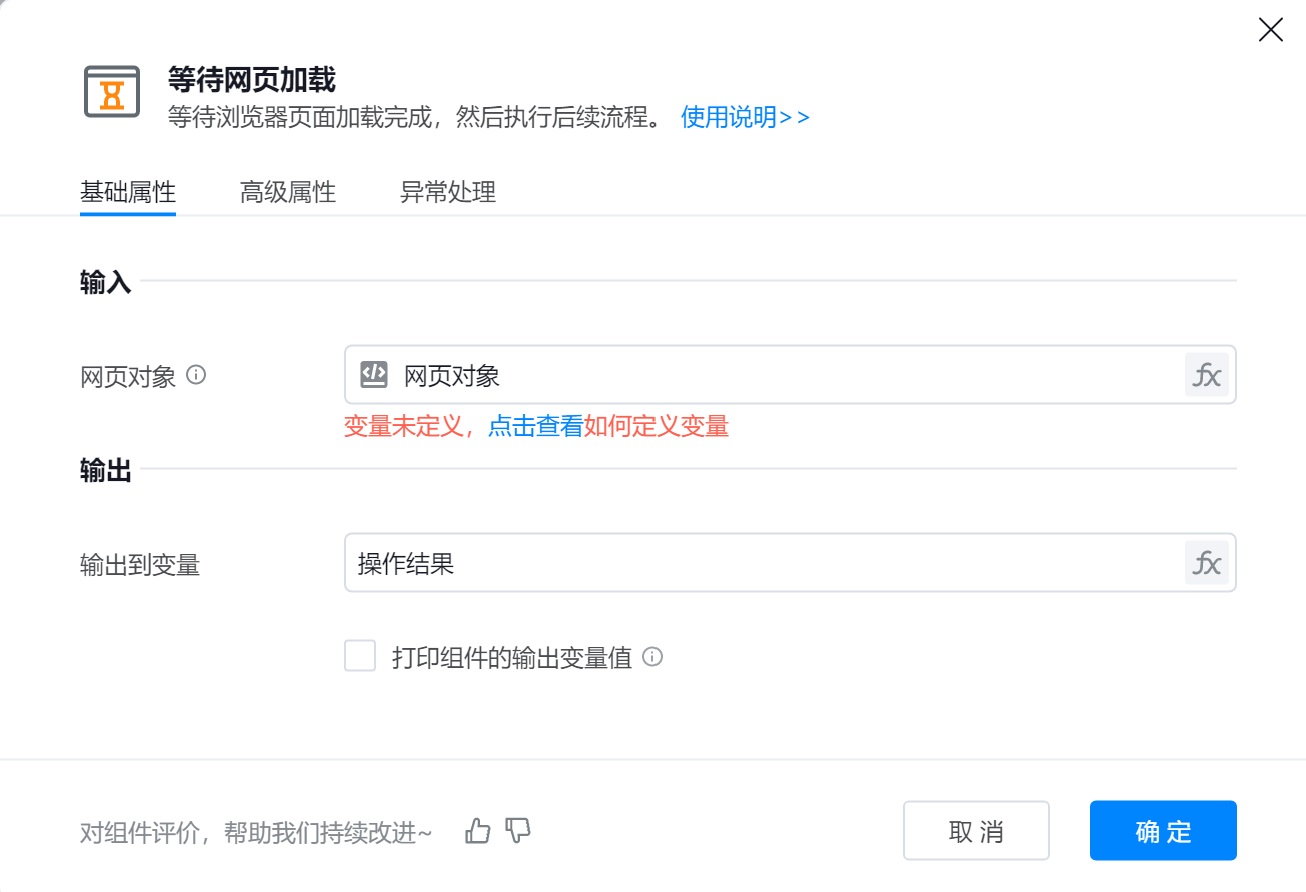Open fx expression editor for 输出到变量
1306x892 pixels.
tap(1206, 563)
